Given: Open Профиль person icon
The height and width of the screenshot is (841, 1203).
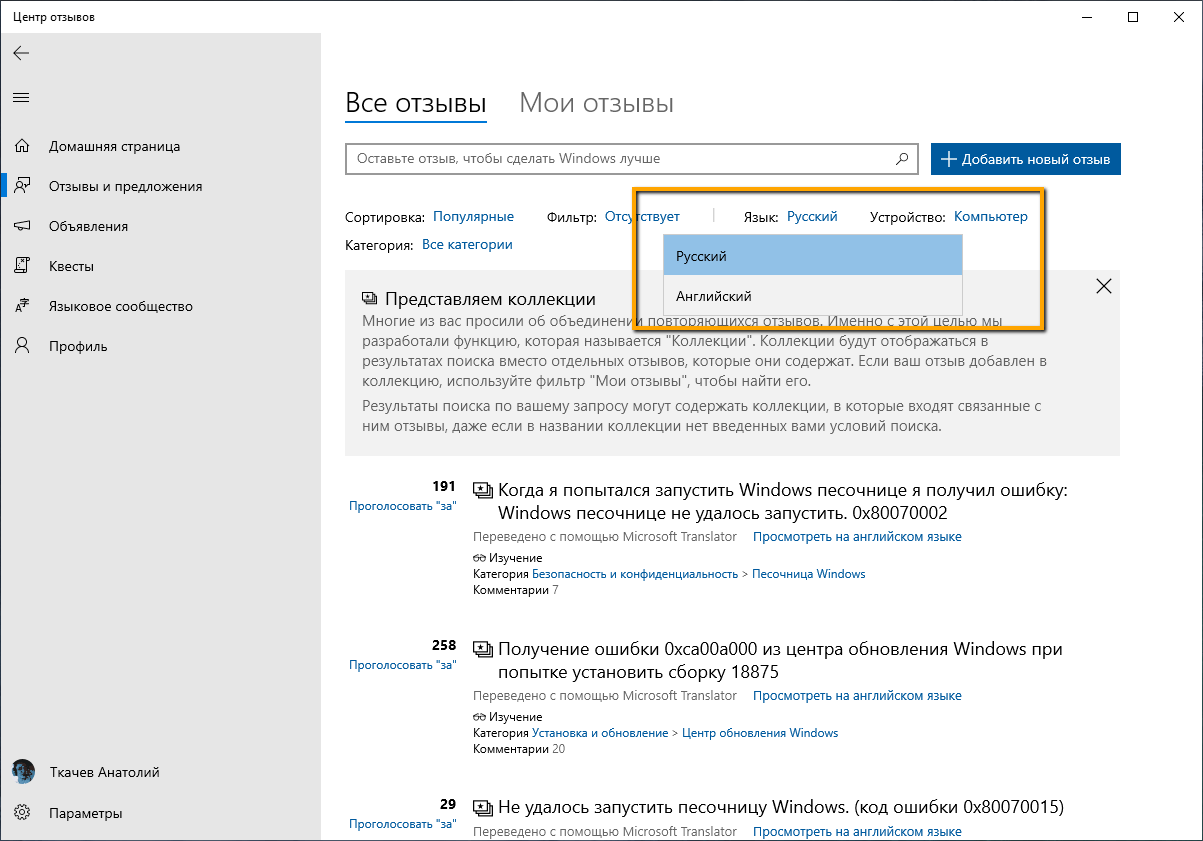Looking at the screenshot, I should click(x=22, y=346).
